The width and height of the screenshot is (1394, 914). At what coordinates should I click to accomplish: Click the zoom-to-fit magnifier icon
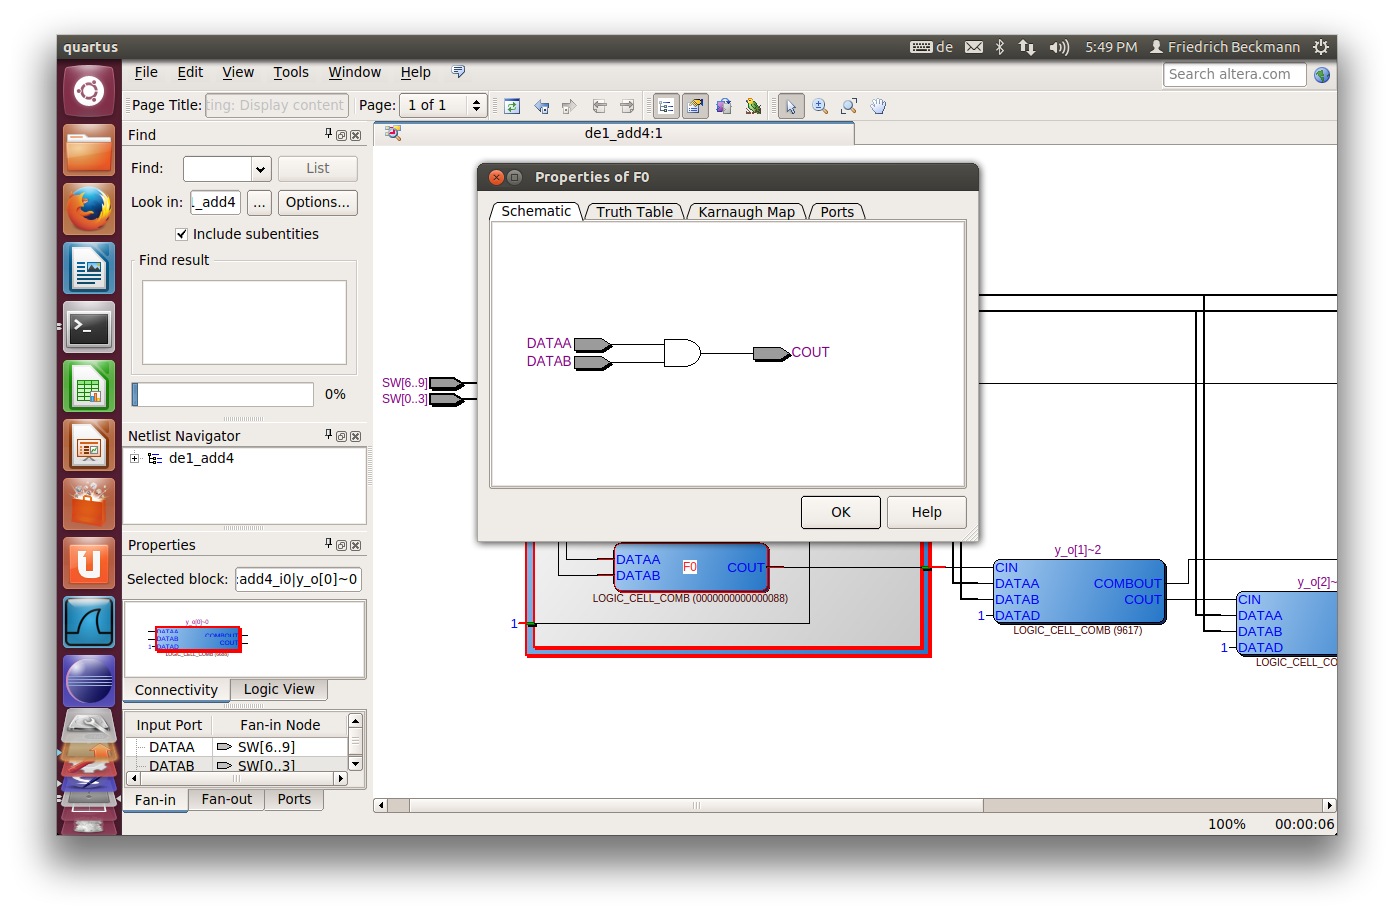click(x=849, y=106)
